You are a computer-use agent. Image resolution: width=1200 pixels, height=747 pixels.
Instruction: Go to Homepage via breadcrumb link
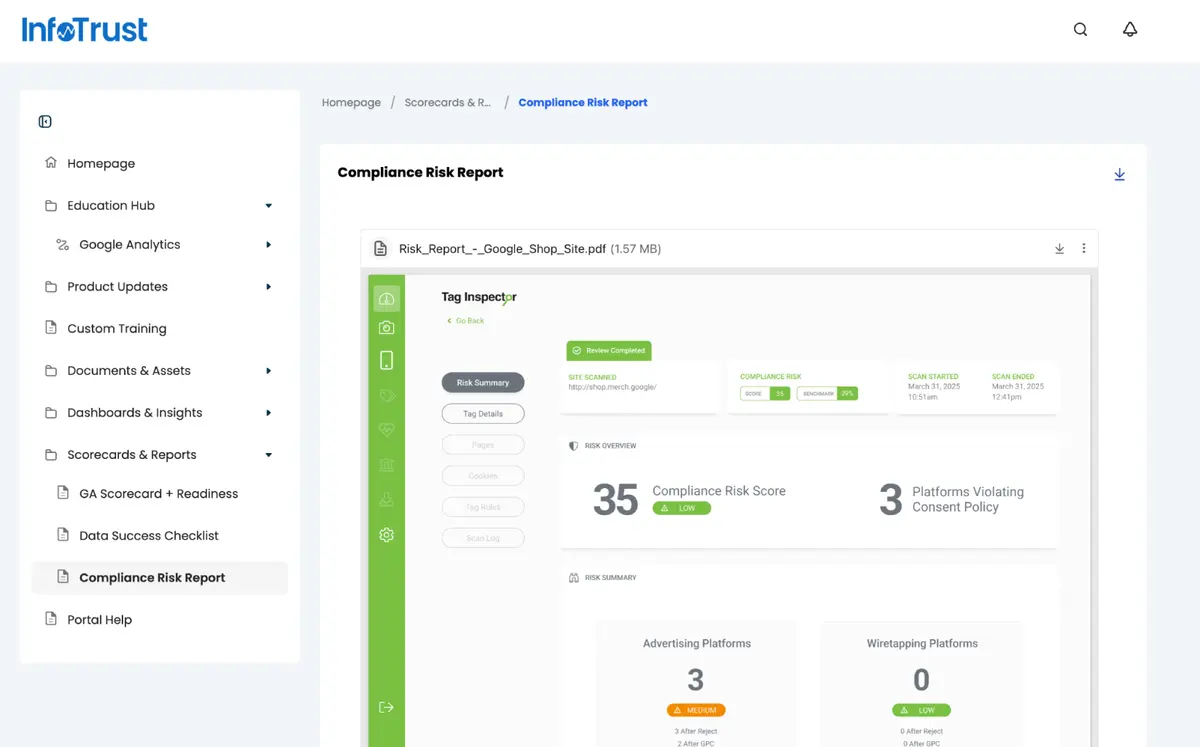click(x=351, y=103)
